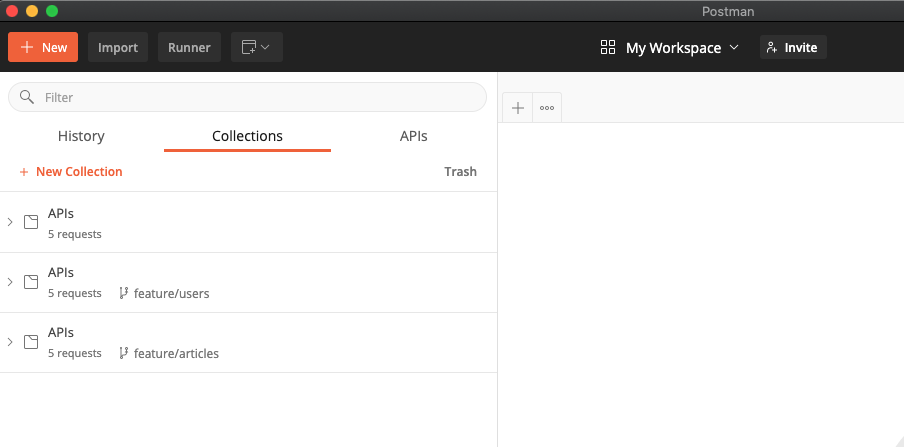Switch to the History tab
Screen dimensions: 904x447
[81, 136]
